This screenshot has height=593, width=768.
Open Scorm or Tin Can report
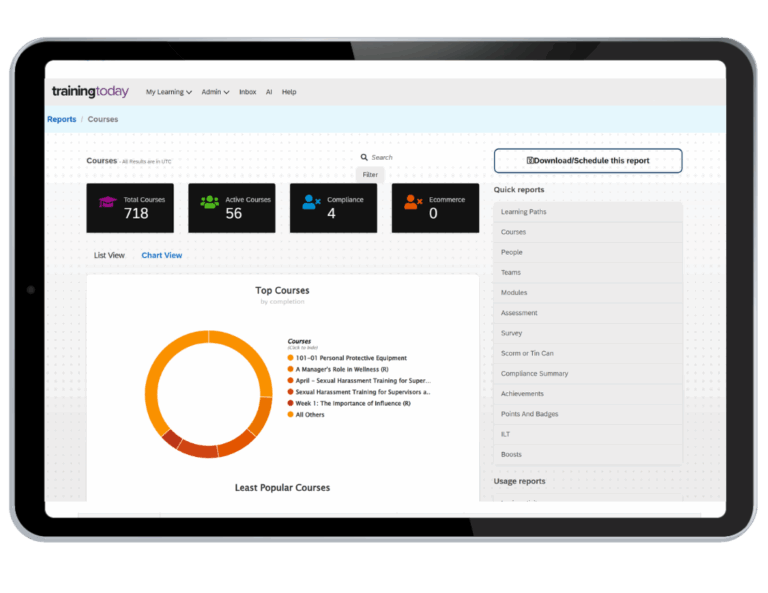(x=588, y=354)
